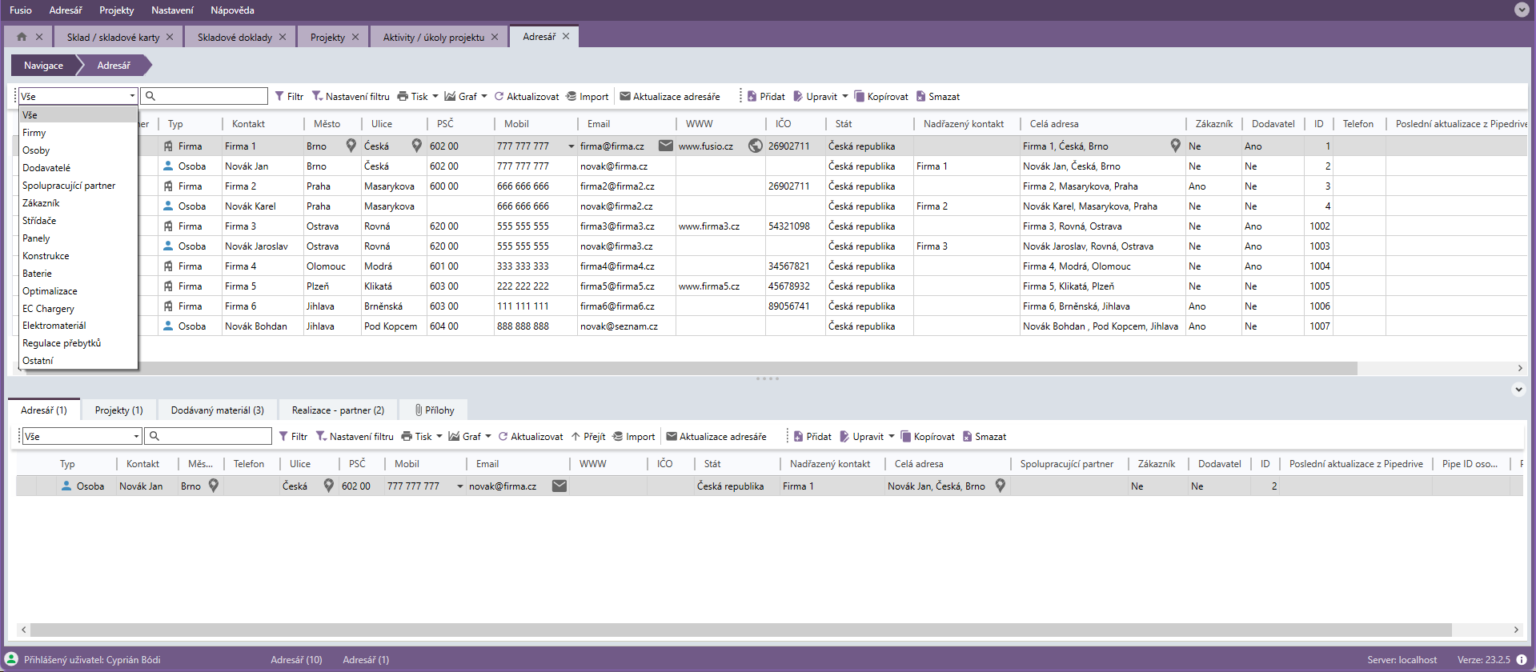
Task: Click lower panel Import button
Action: pos(633,437)
